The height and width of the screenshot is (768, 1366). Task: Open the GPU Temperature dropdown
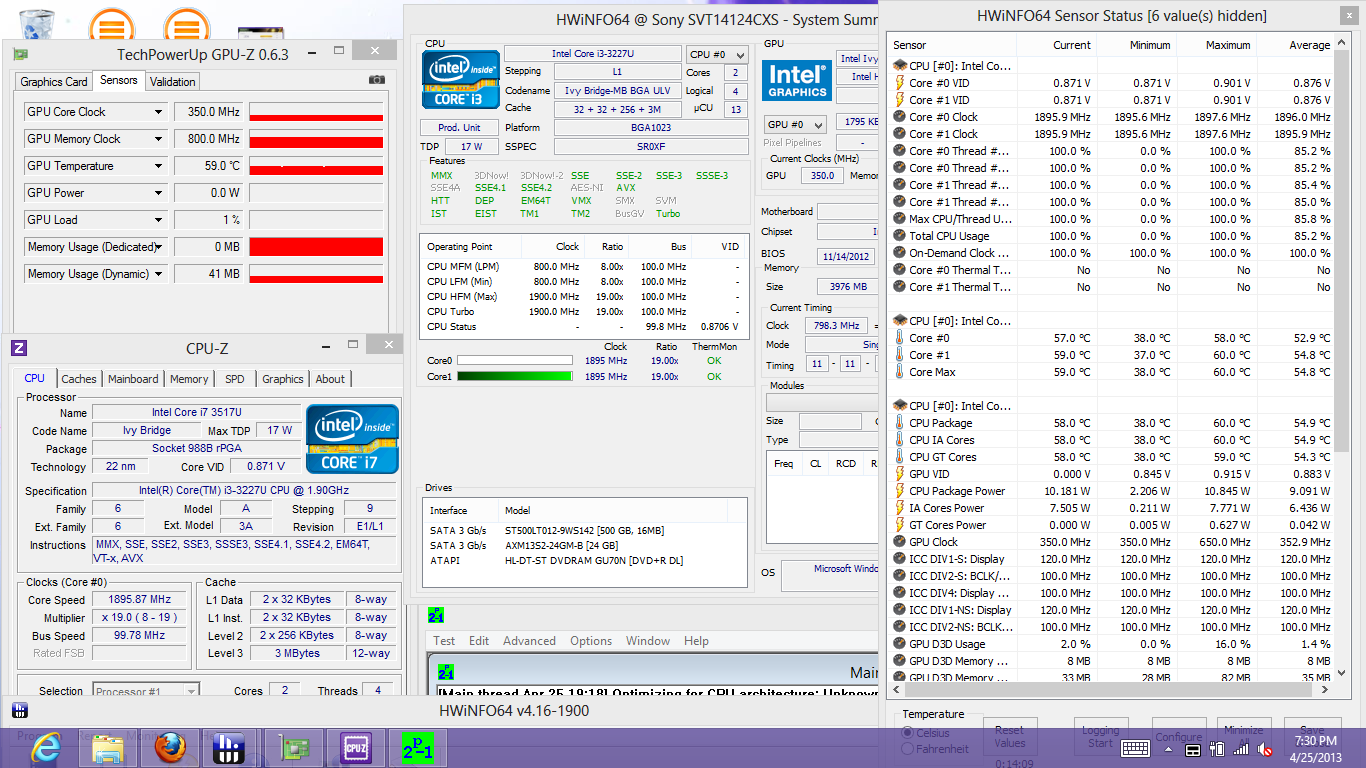pyautogui.click(x=158, y=166)
